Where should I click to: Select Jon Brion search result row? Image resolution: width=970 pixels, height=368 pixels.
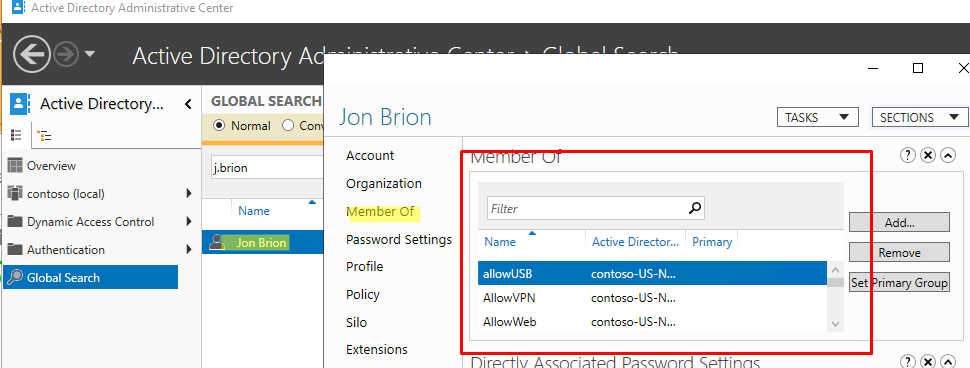[263, 242]
